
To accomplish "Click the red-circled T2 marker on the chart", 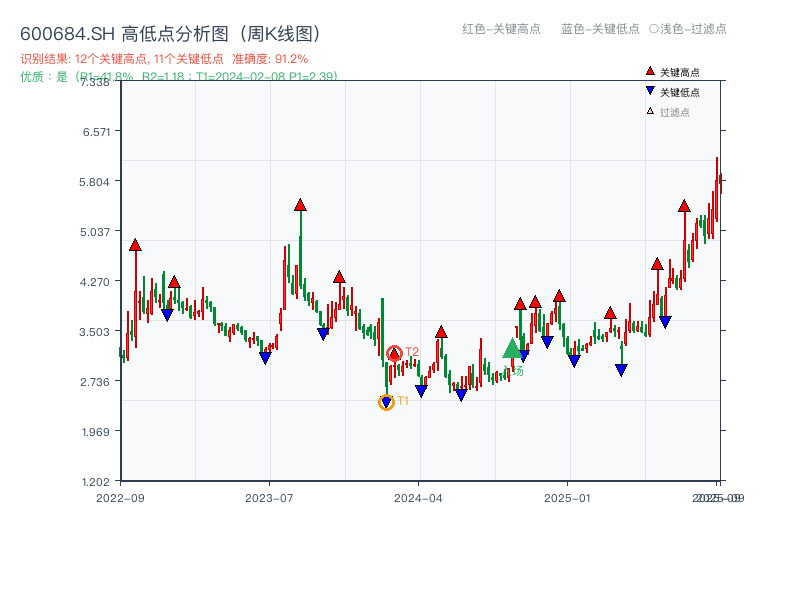I will coord(394,352).
